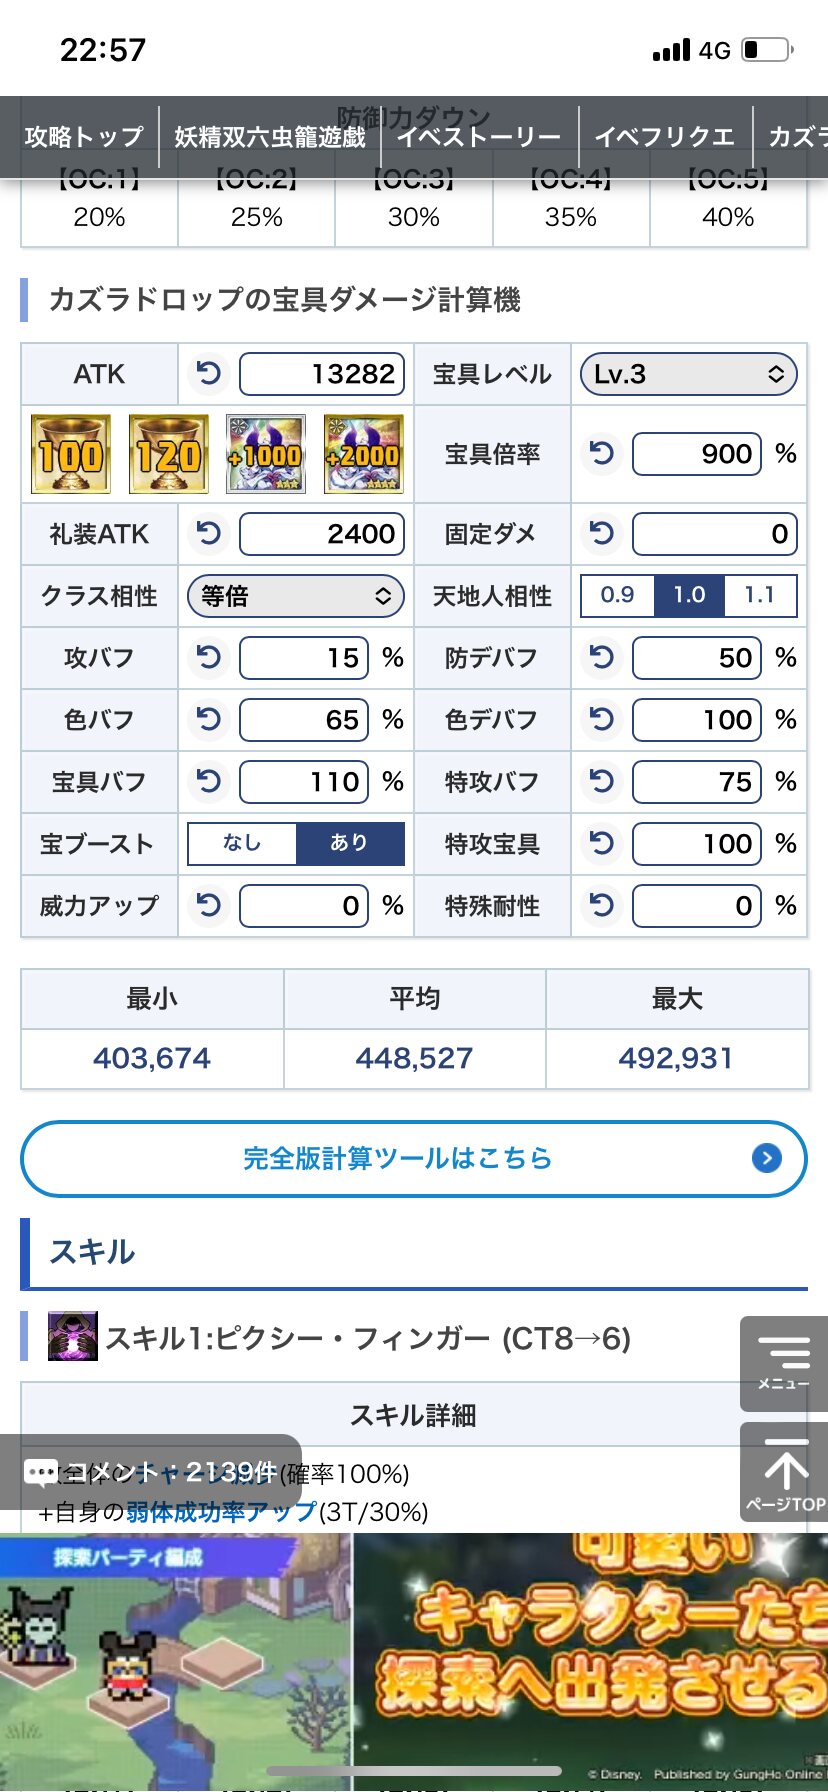Click the gold Lv 100 grail icon
The width and height of the screenshot is (828, 1792).
click(70, 454)
